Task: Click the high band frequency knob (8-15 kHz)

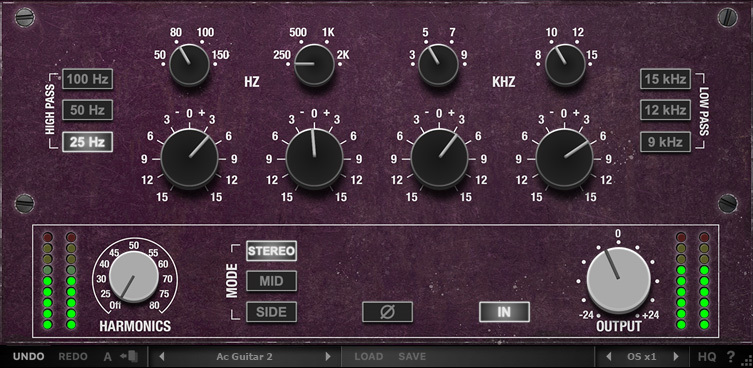Action: [x=565, y=65]
